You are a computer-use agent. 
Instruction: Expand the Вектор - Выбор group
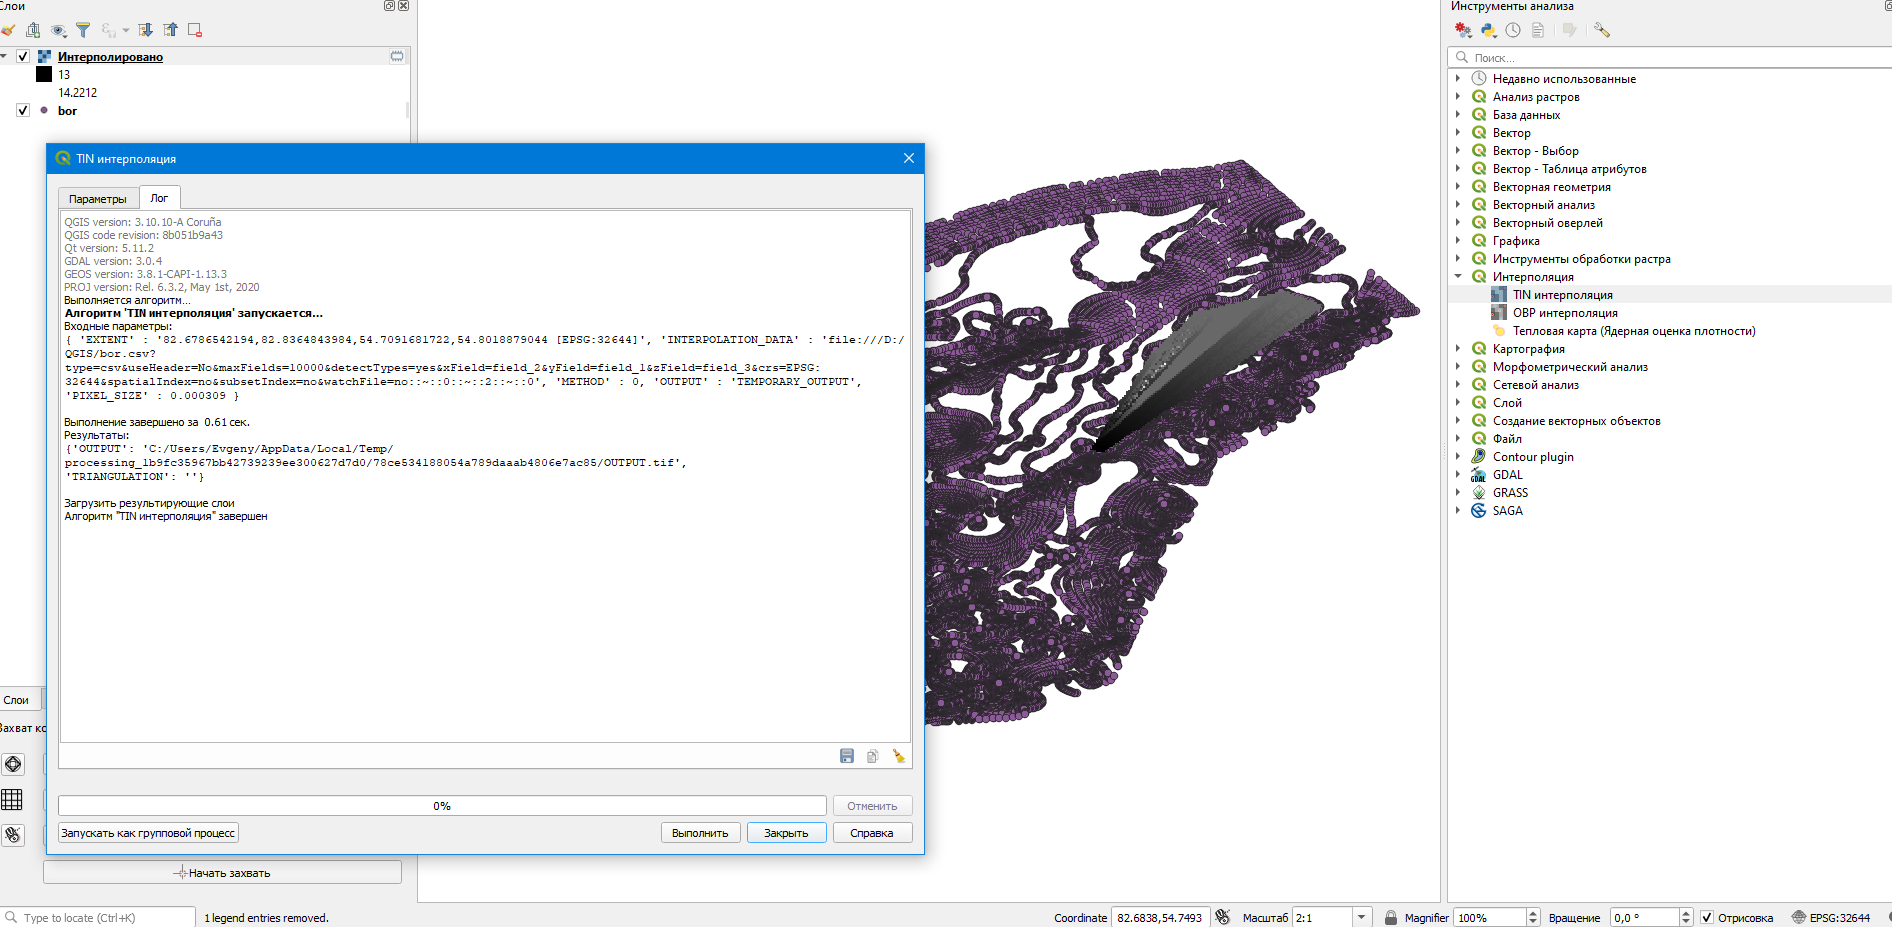[x=1458, y=151]
